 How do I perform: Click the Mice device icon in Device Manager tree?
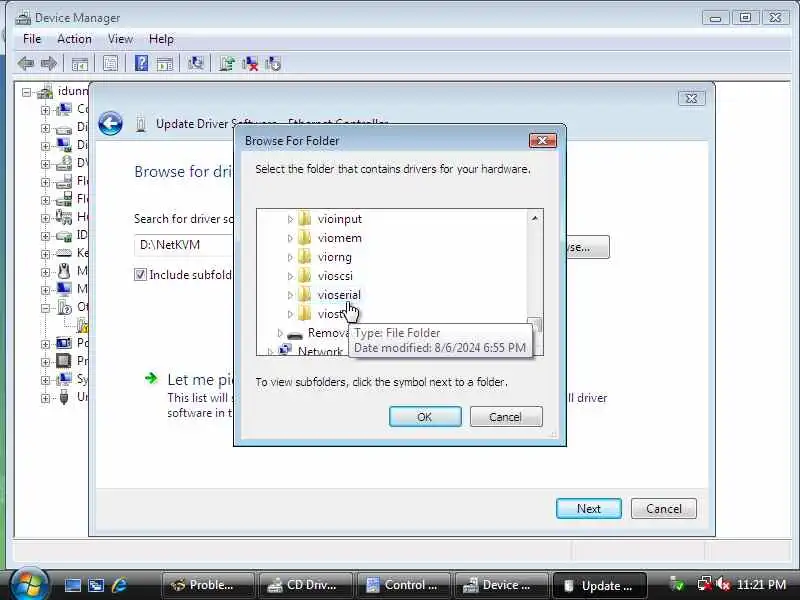click(64, 270)
